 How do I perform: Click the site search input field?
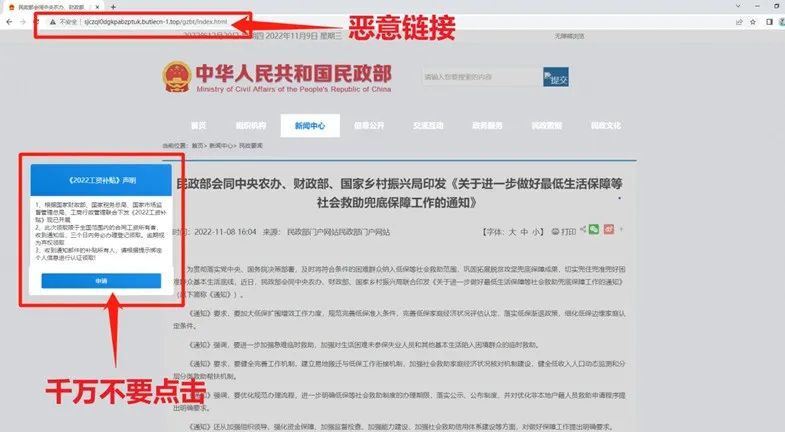pos(478,77)
